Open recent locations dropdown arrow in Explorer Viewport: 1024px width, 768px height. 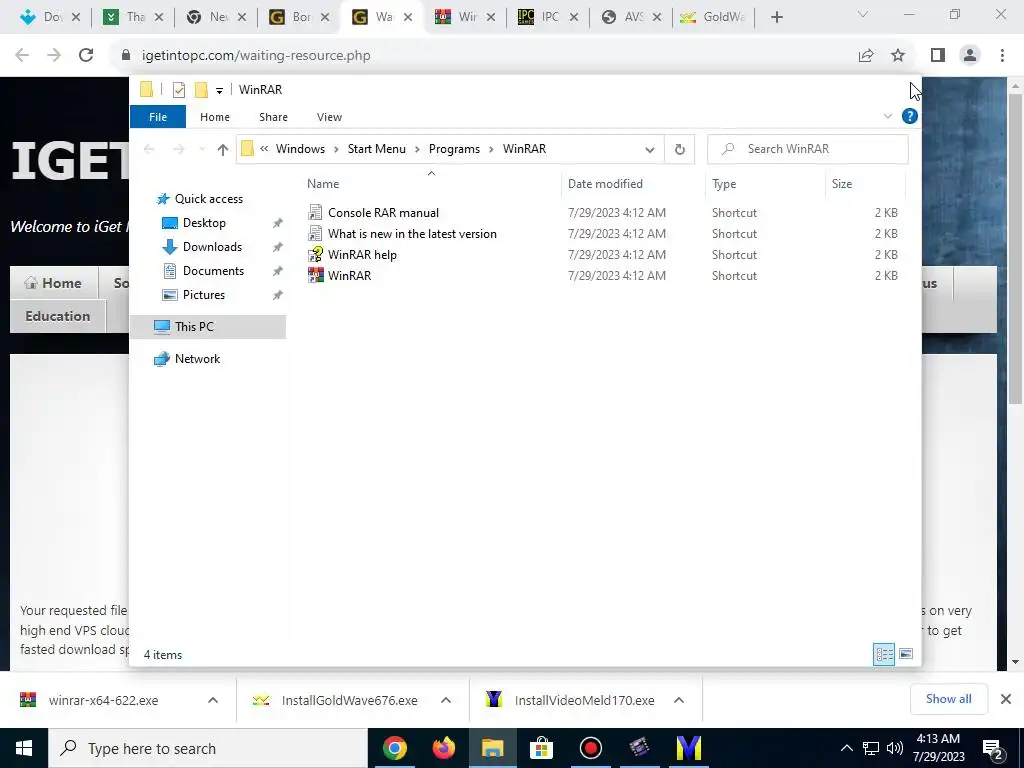click(x=202, y=150)
